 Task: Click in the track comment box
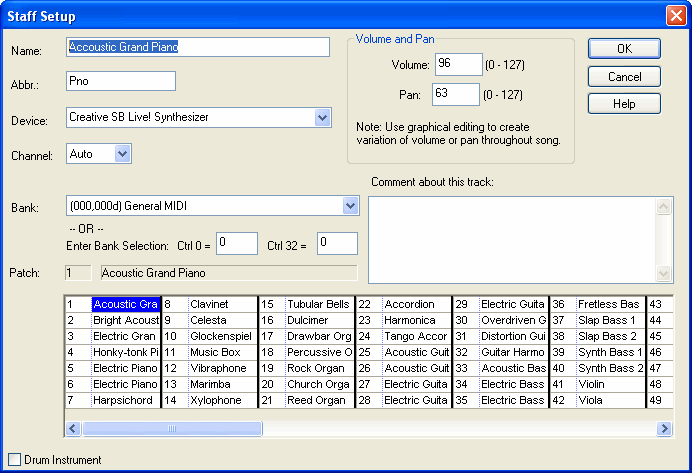[511, 239]
